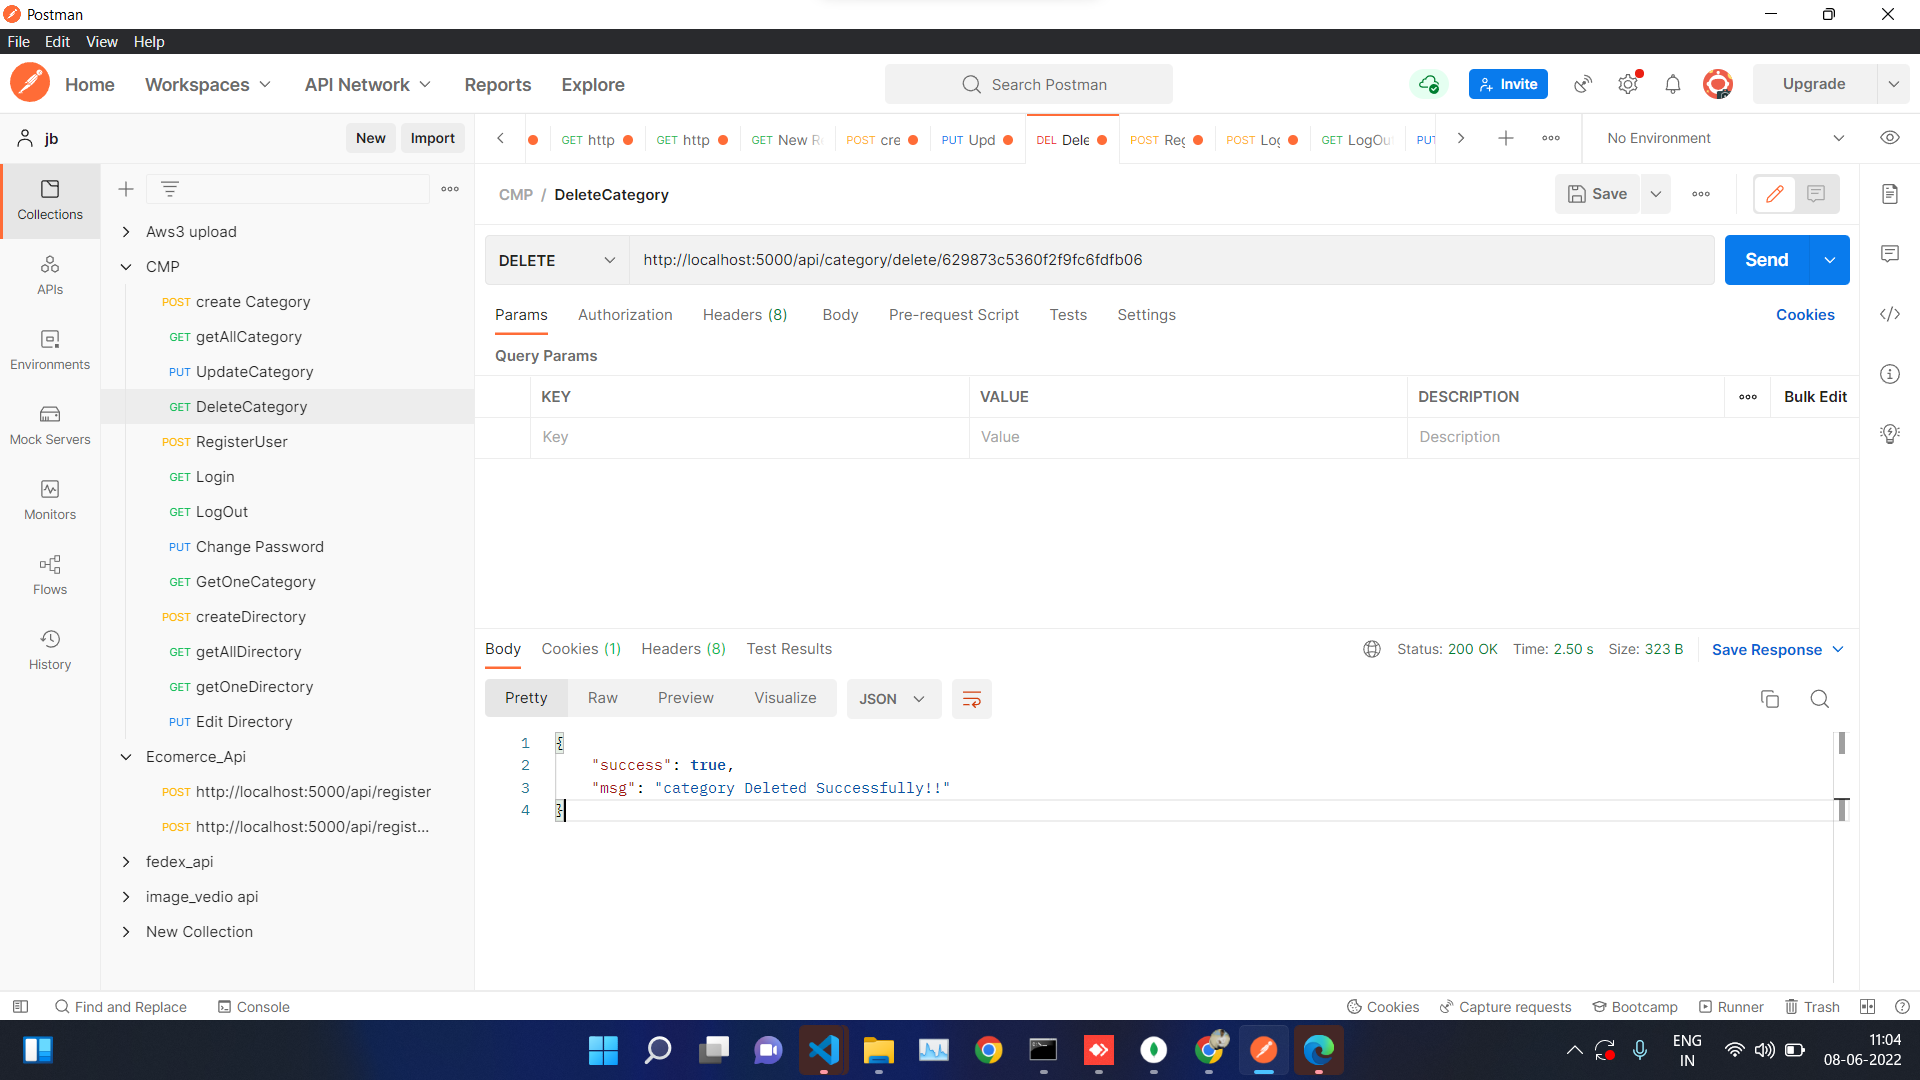The width and height of the screenshot is (1920, 1080).
Task: Open the History sidebar panel
Action: (x=50, y=650)
